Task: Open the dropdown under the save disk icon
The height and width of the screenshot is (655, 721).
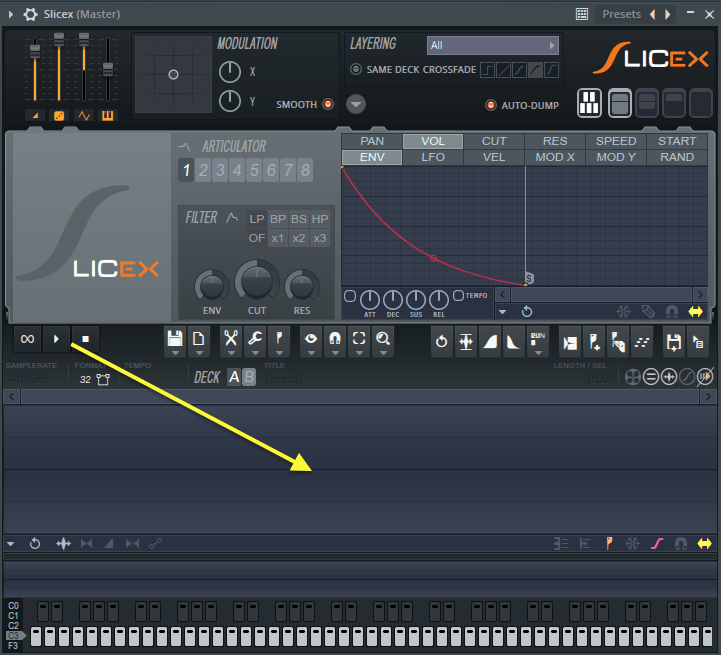Action: pos(175,353)
